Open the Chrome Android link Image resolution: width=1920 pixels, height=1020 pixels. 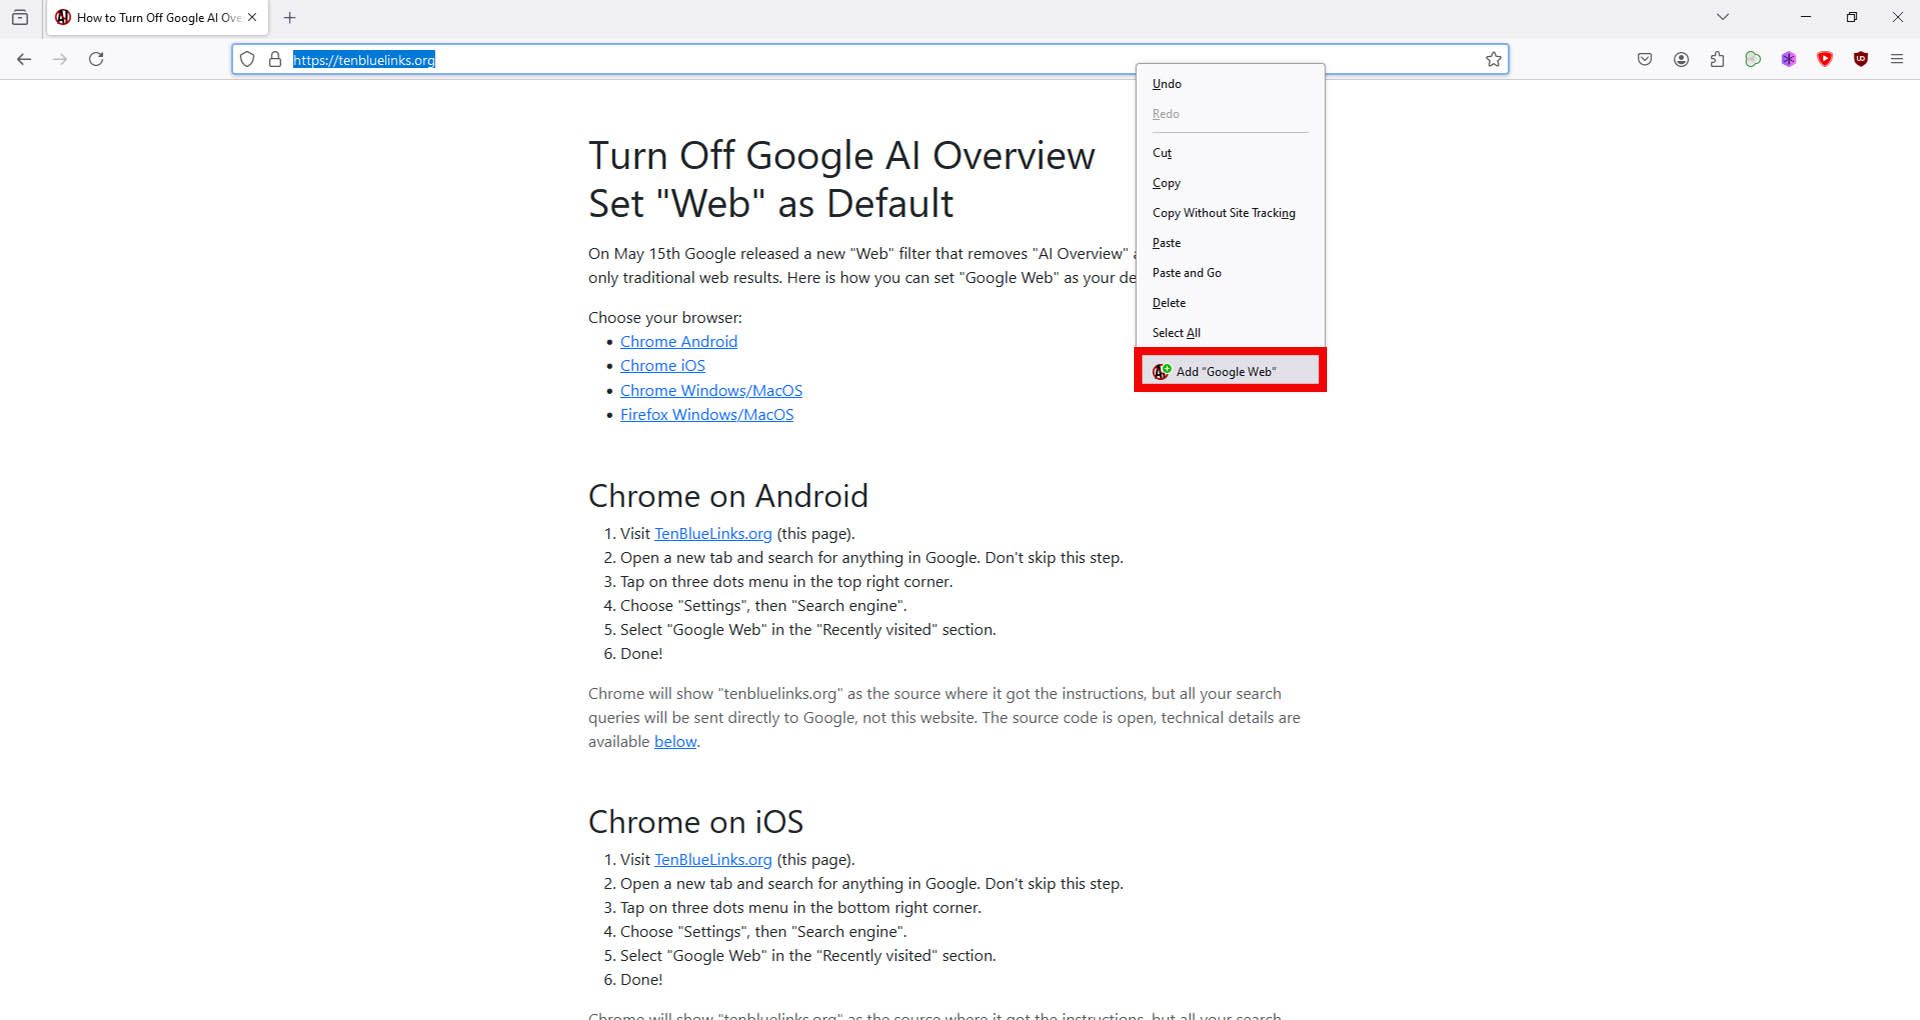[678, 342]
